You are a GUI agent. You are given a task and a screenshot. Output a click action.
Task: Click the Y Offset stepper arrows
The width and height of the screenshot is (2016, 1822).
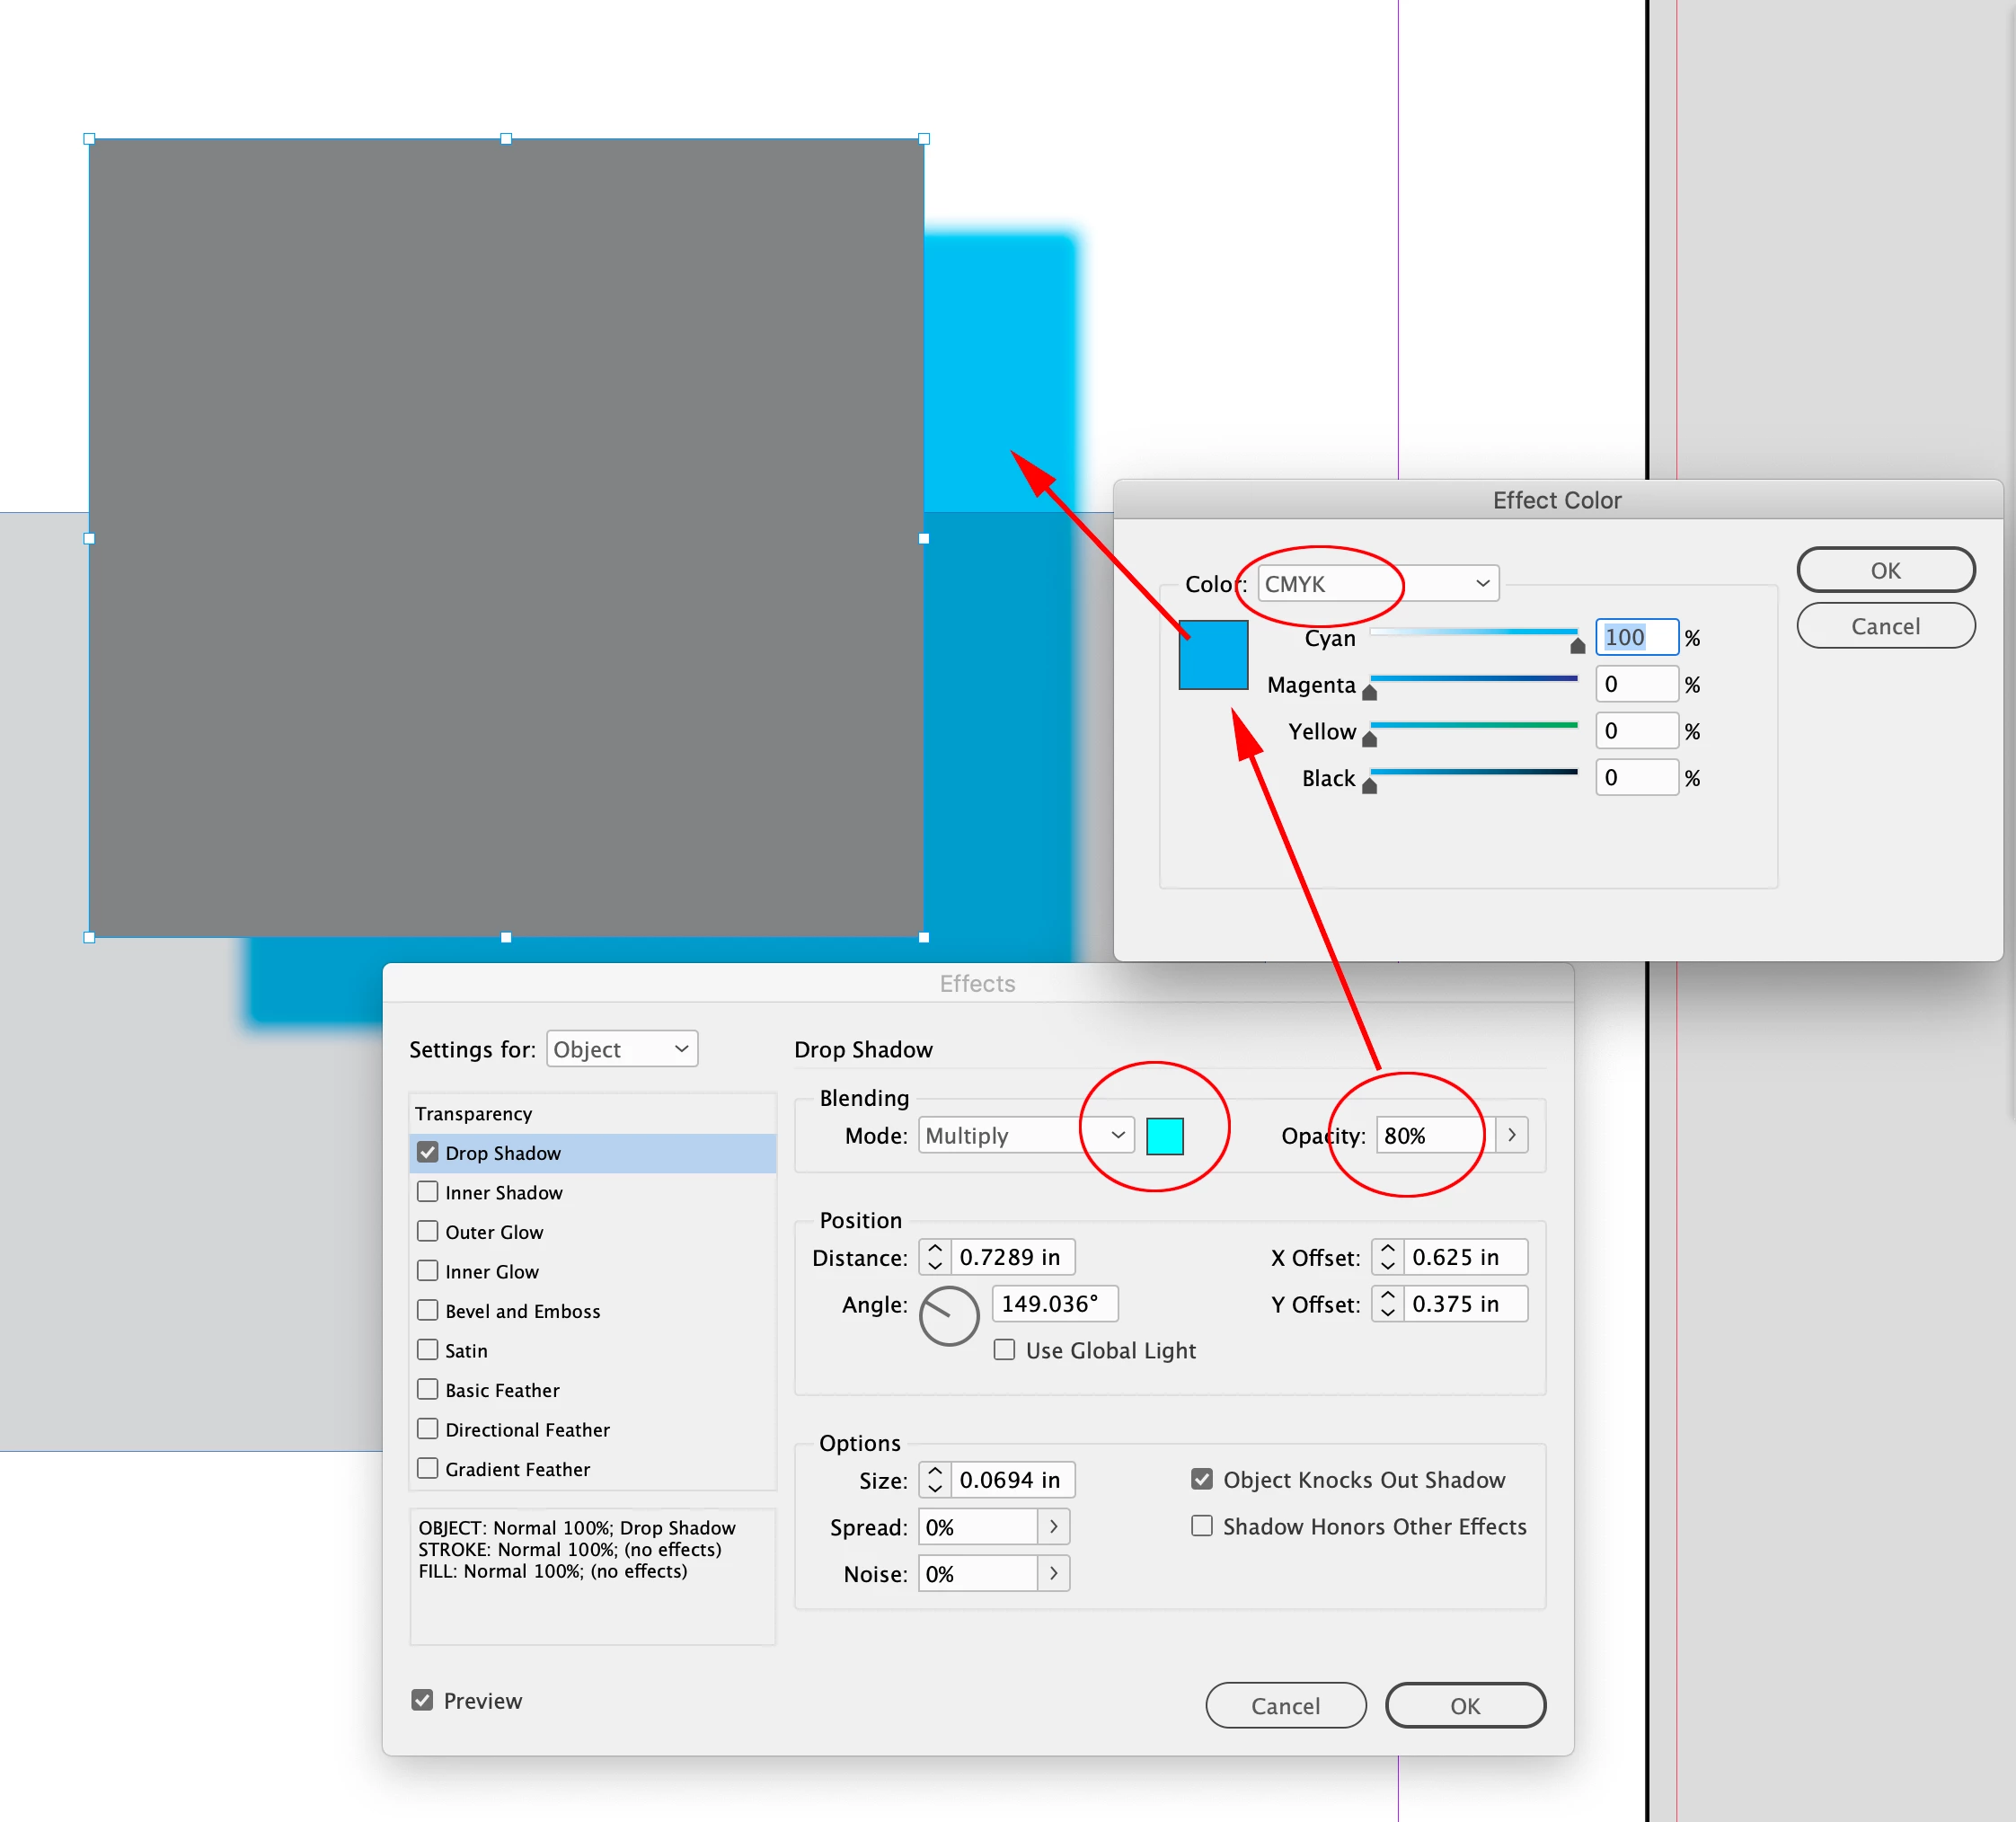click(x=1387, y=1304)
